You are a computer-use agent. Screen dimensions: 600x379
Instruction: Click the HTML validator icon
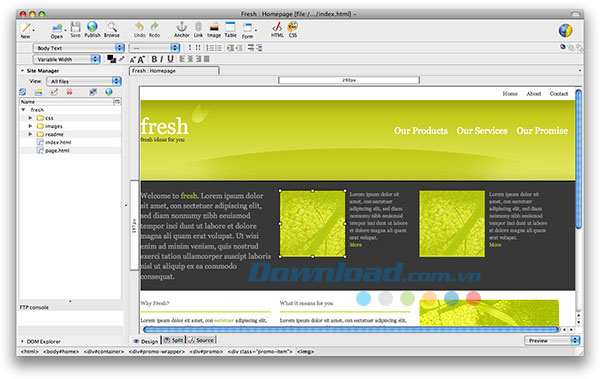277,27
